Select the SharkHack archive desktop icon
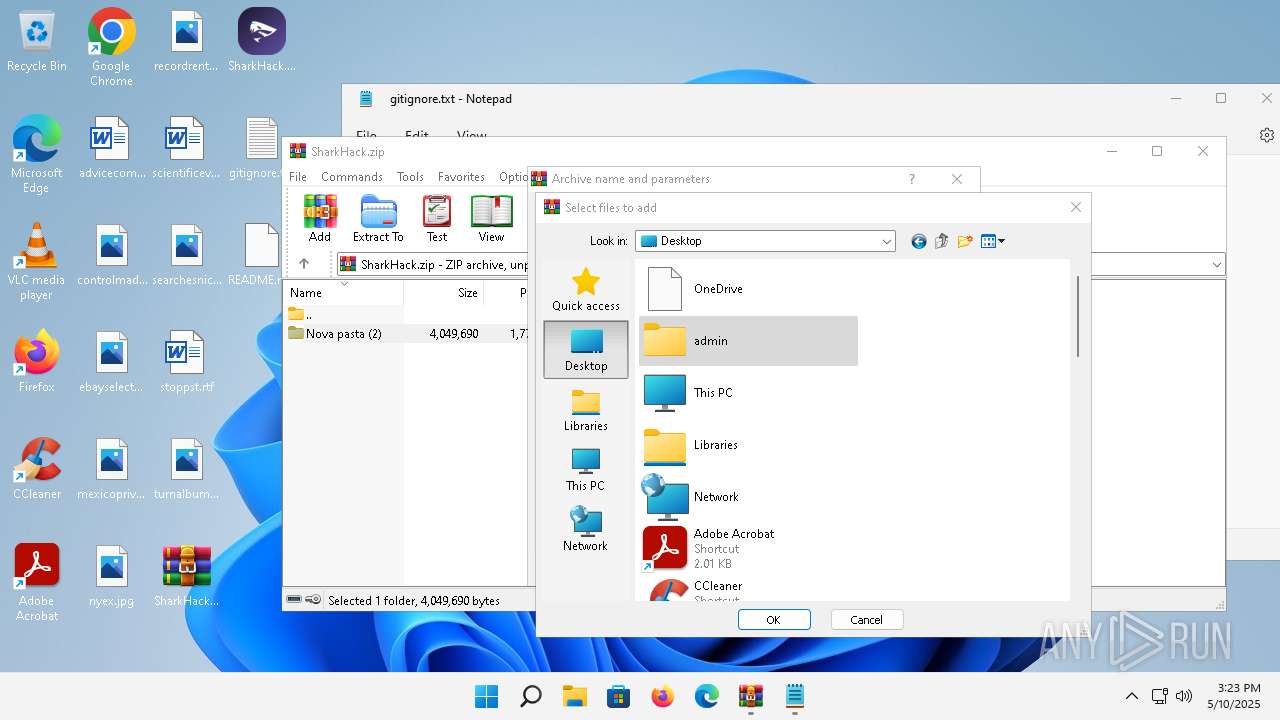 point(186,576)
